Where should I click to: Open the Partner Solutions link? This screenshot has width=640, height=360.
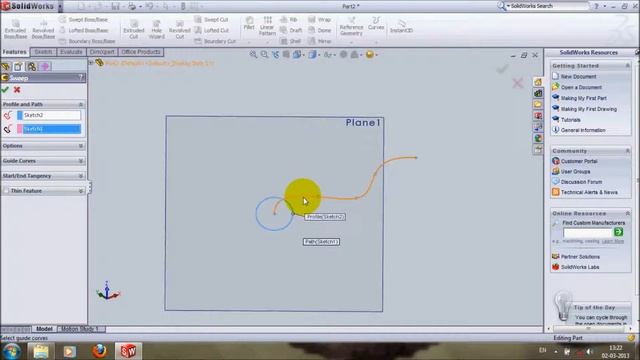click(x=580, y=257)
